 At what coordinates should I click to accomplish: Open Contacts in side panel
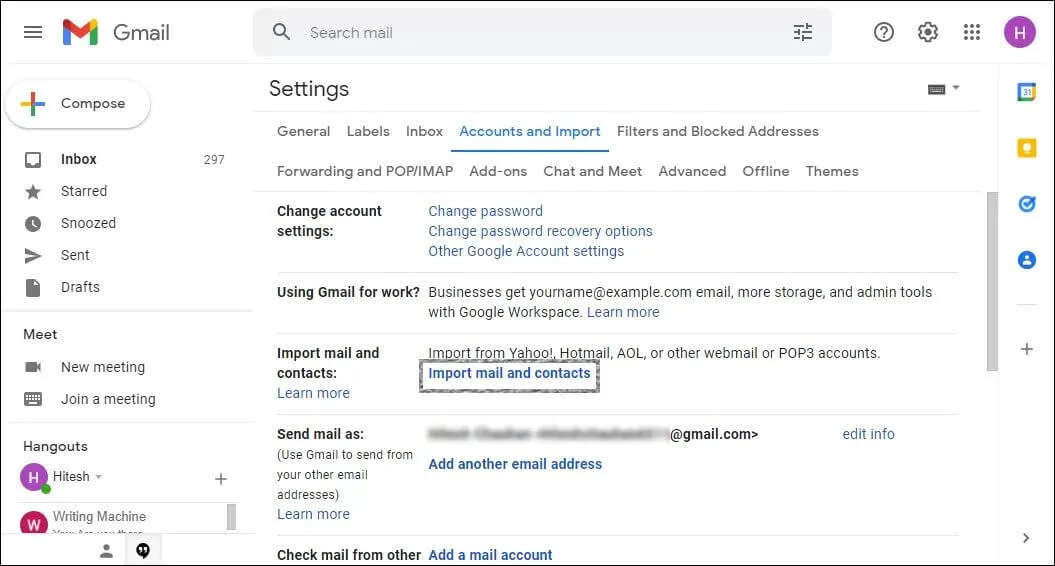pos(1026,260)
